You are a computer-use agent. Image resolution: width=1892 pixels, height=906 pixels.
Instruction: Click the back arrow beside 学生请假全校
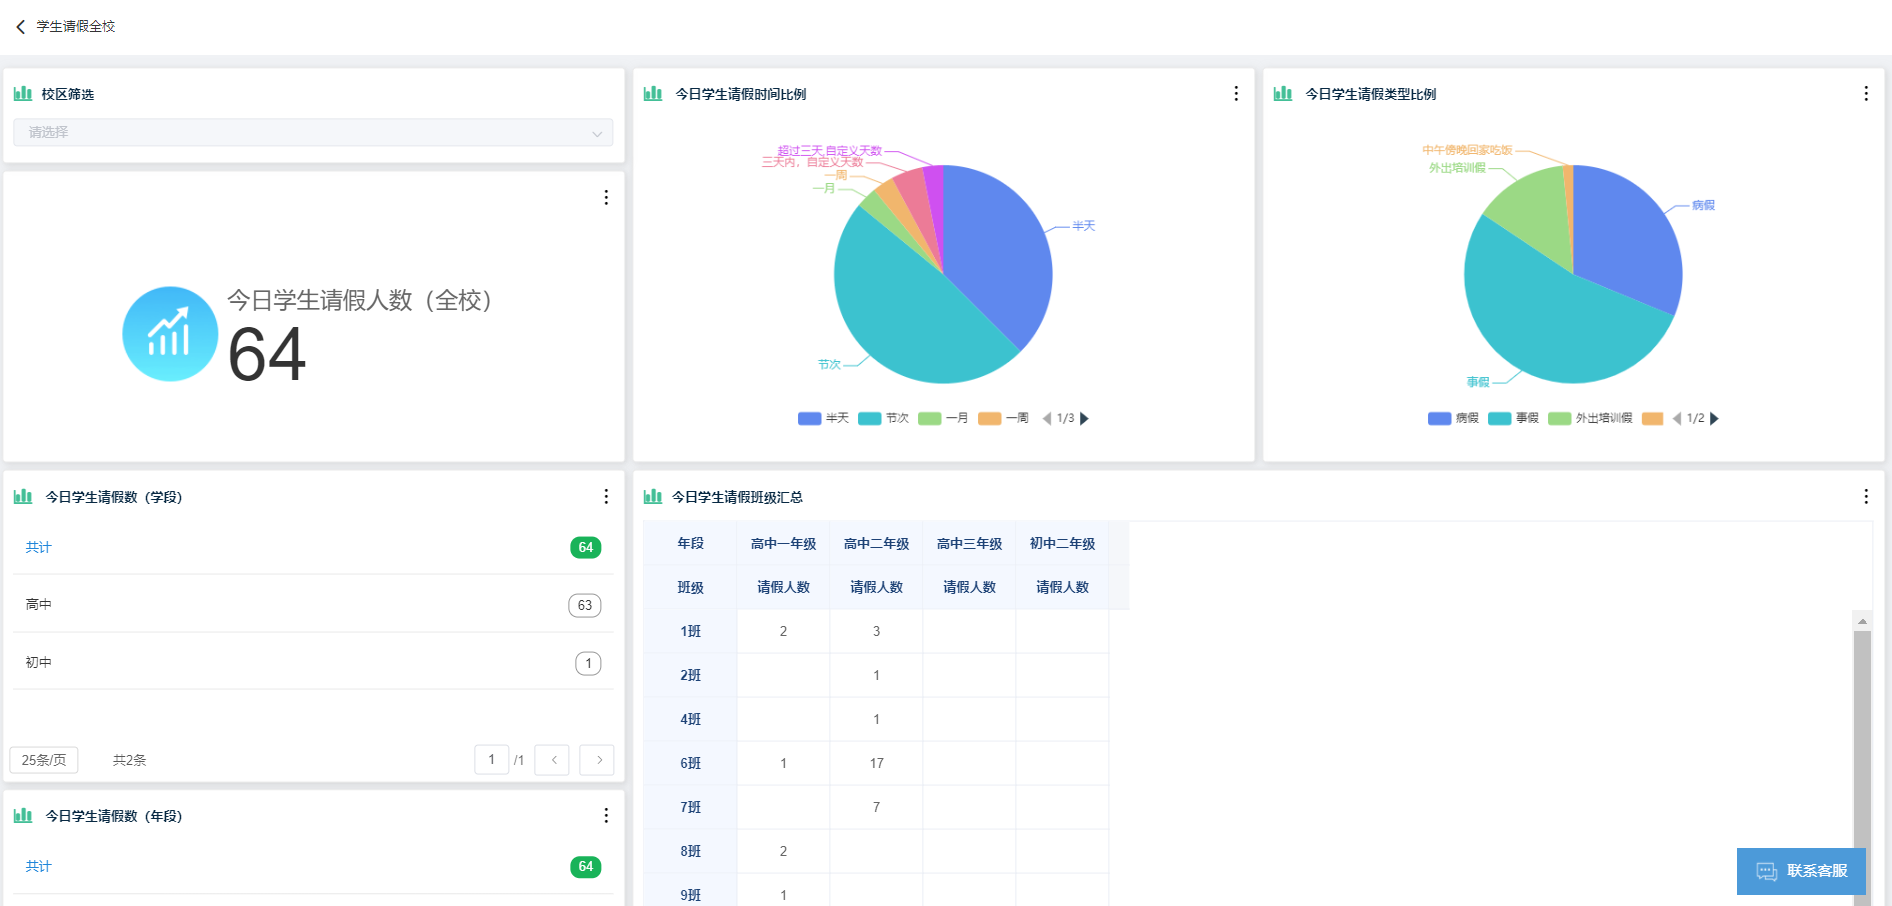(20, 27)
